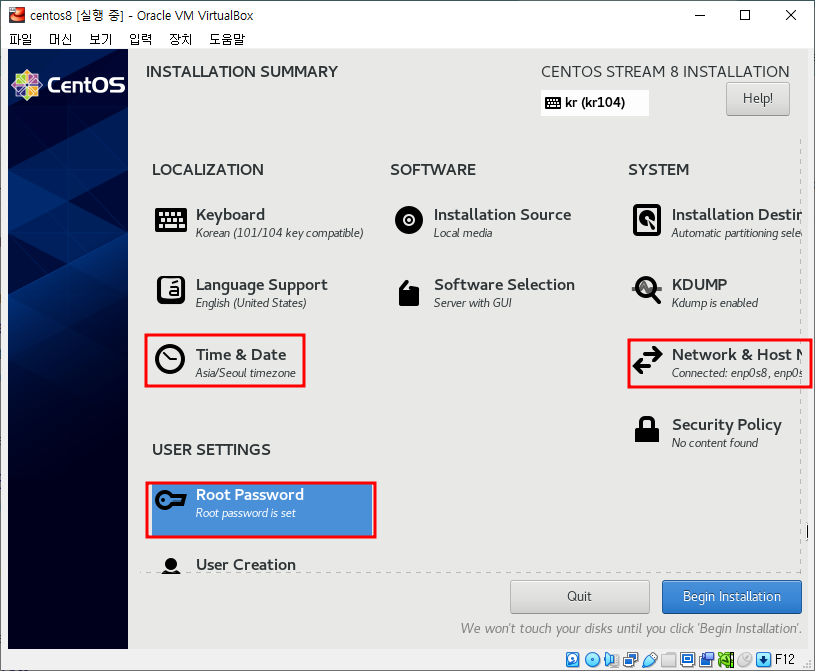The width and height of the screenshot is (815, 671).
Task: Open Software Selection package icon
Action: click(409, 293)
